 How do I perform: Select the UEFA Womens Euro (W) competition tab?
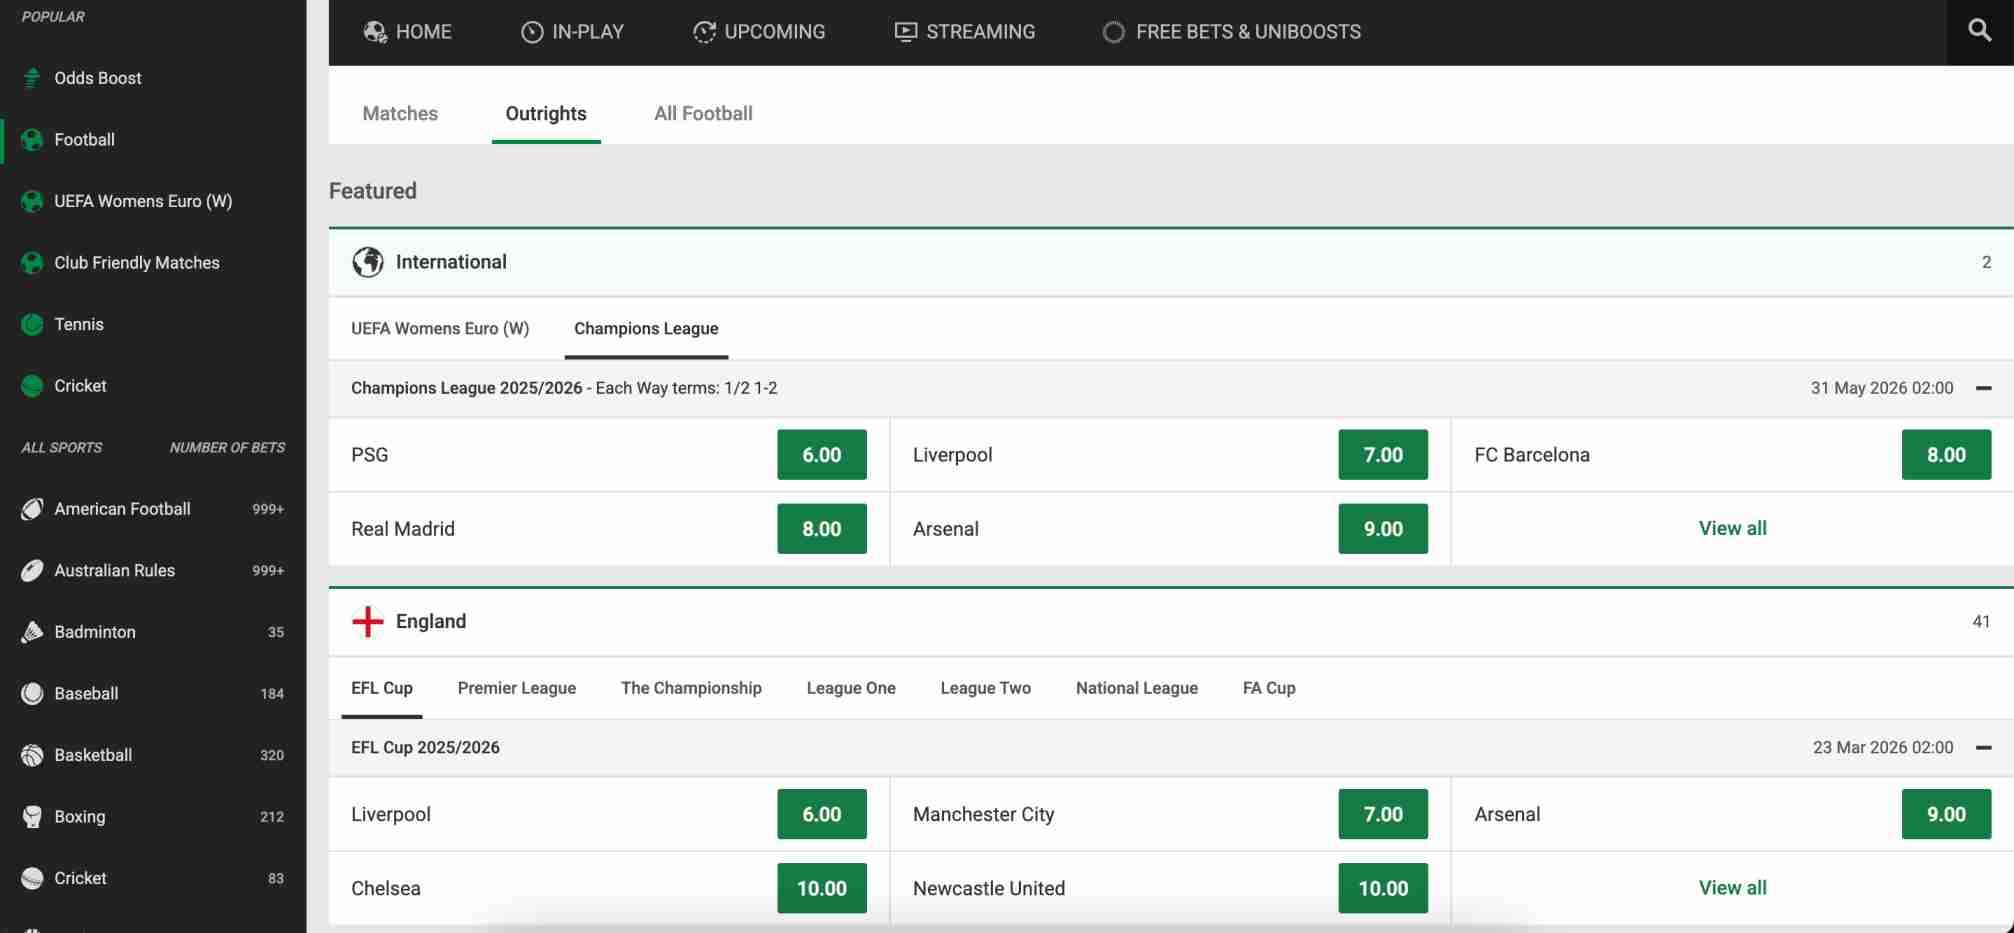point(440,328)
